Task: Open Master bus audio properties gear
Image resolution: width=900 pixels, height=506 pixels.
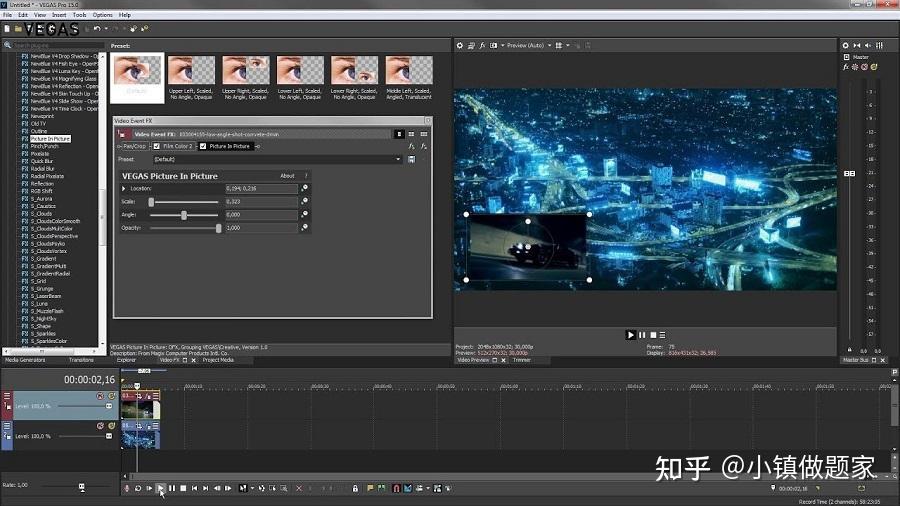Action: [845, 45]
